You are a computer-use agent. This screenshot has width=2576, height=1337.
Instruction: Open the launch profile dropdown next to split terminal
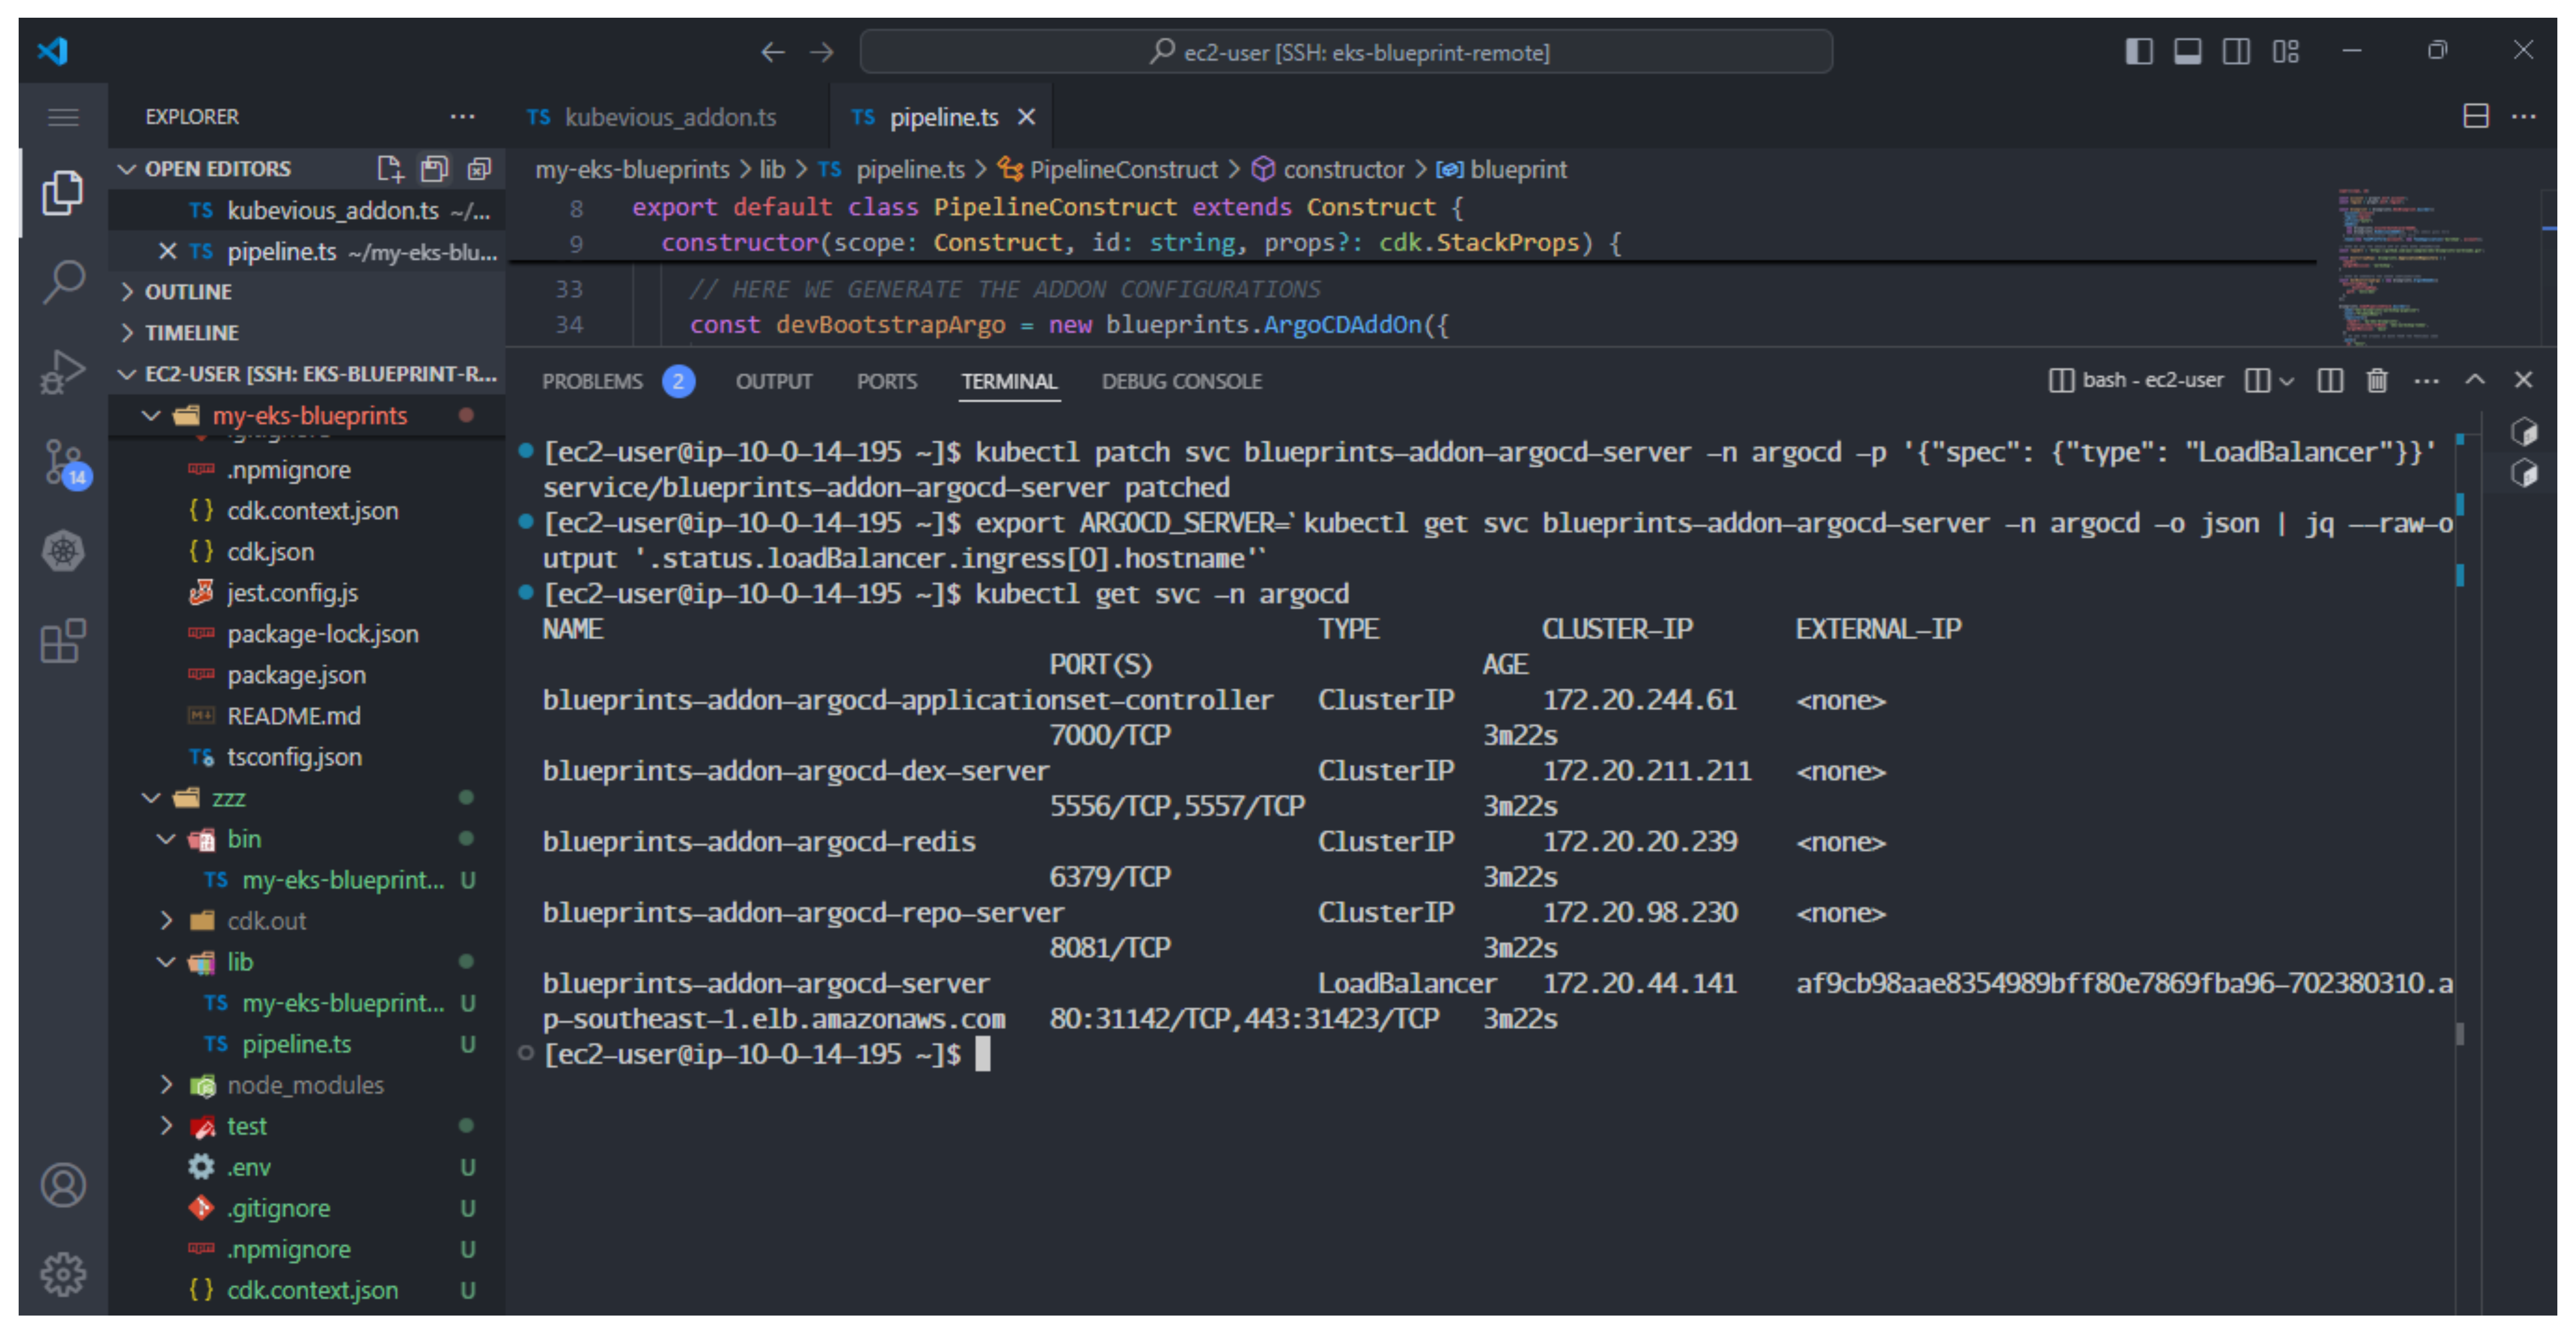coord(2286,381)
